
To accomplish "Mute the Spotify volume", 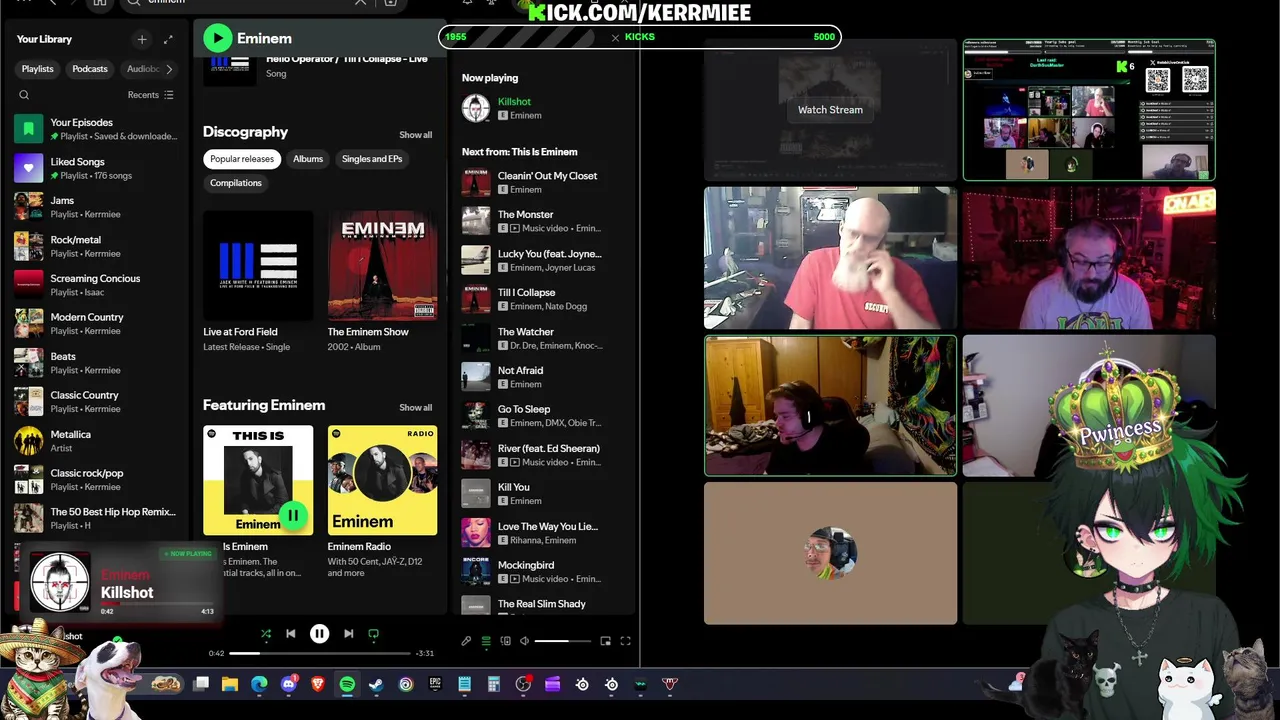I will click(x=524, y=641).
